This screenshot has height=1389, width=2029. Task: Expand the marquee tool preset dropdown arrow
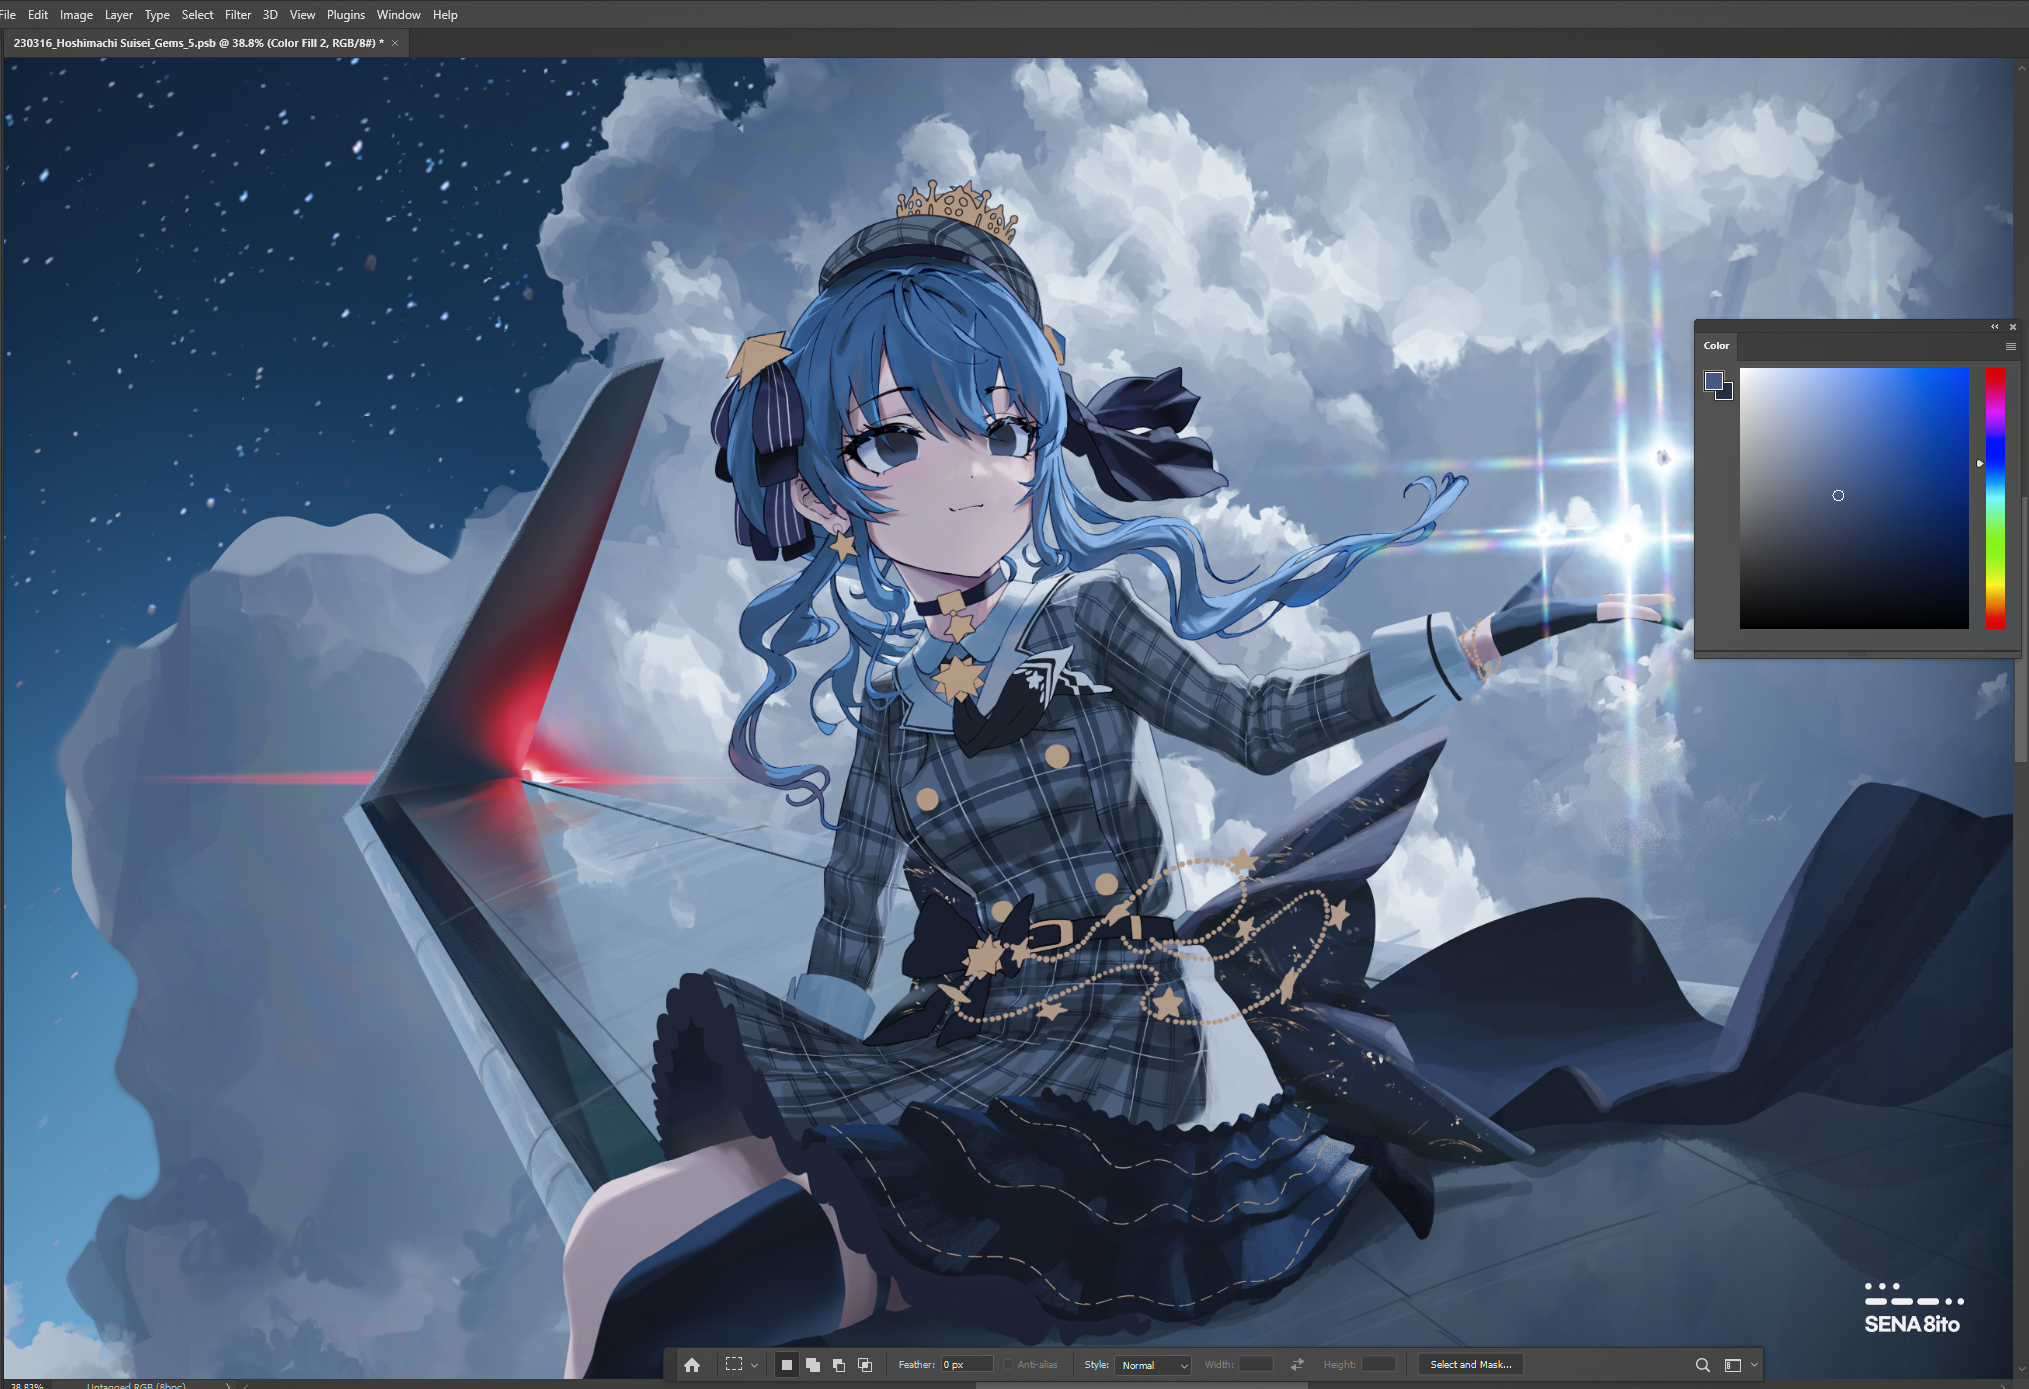pyautogui.click(x=754, y=1365)
